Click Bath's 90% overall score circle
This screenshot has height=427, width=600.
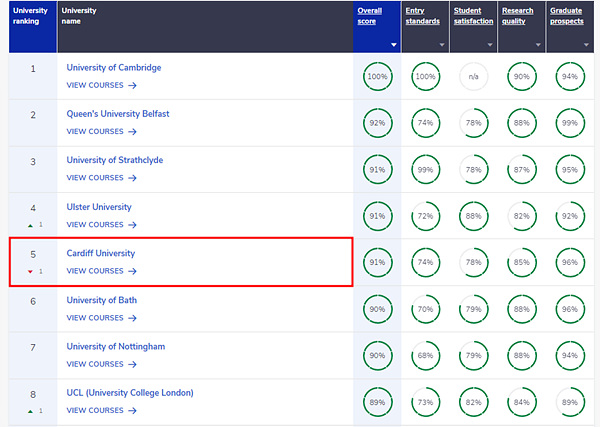(x=378, y=309)
